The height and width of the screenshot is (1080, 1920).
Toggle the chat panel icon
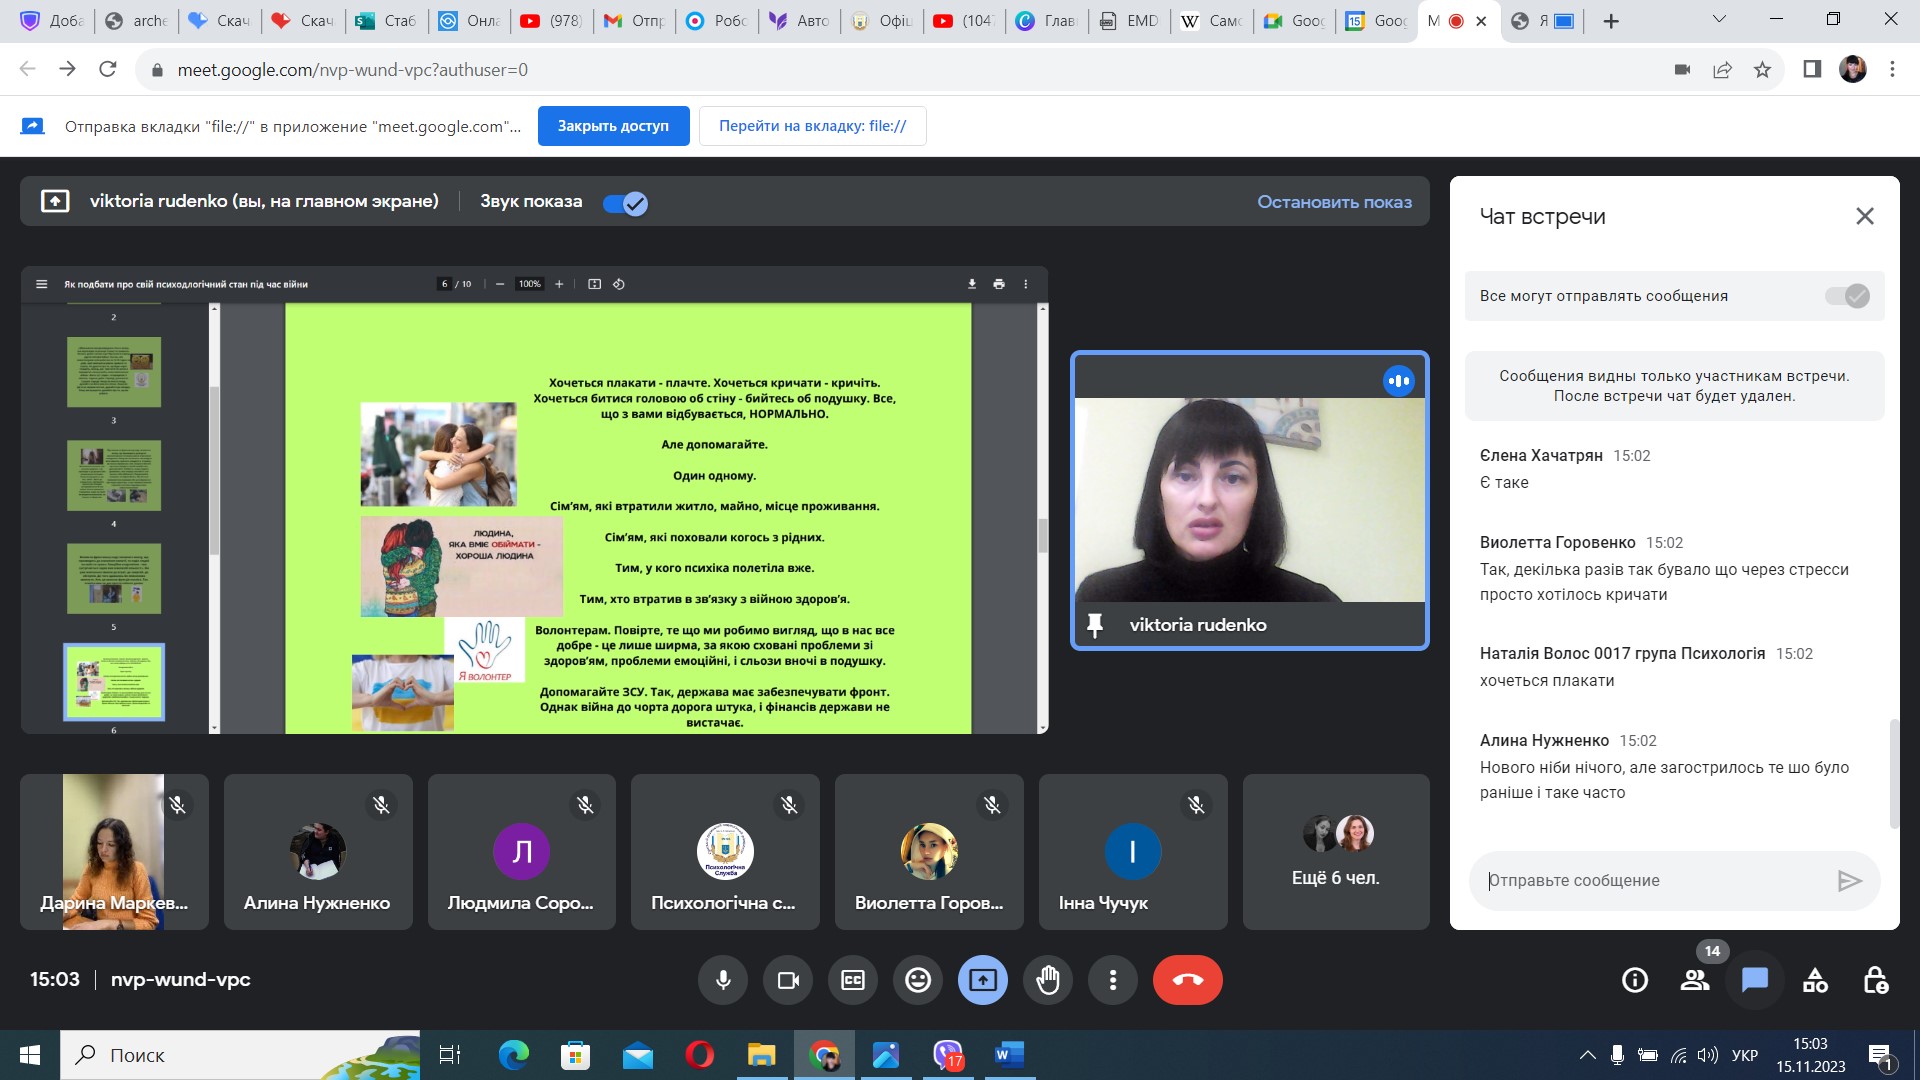pos(1755,980)
